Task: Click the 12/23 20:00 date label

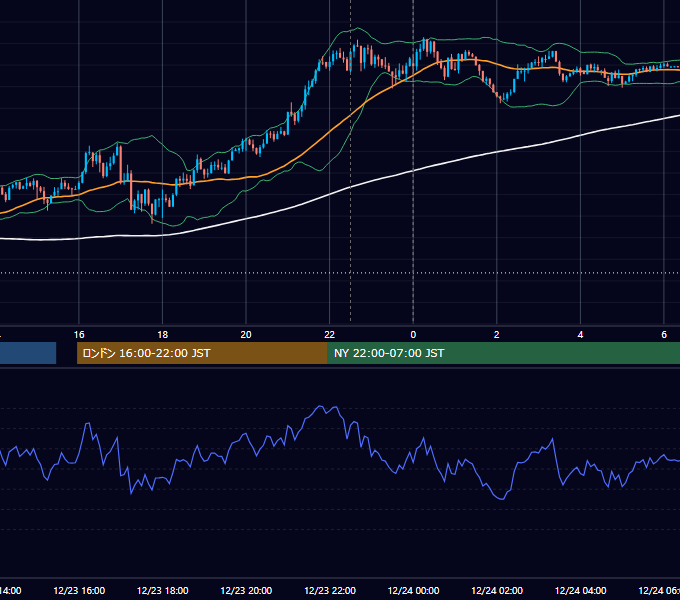Action: tap(246, 590)
